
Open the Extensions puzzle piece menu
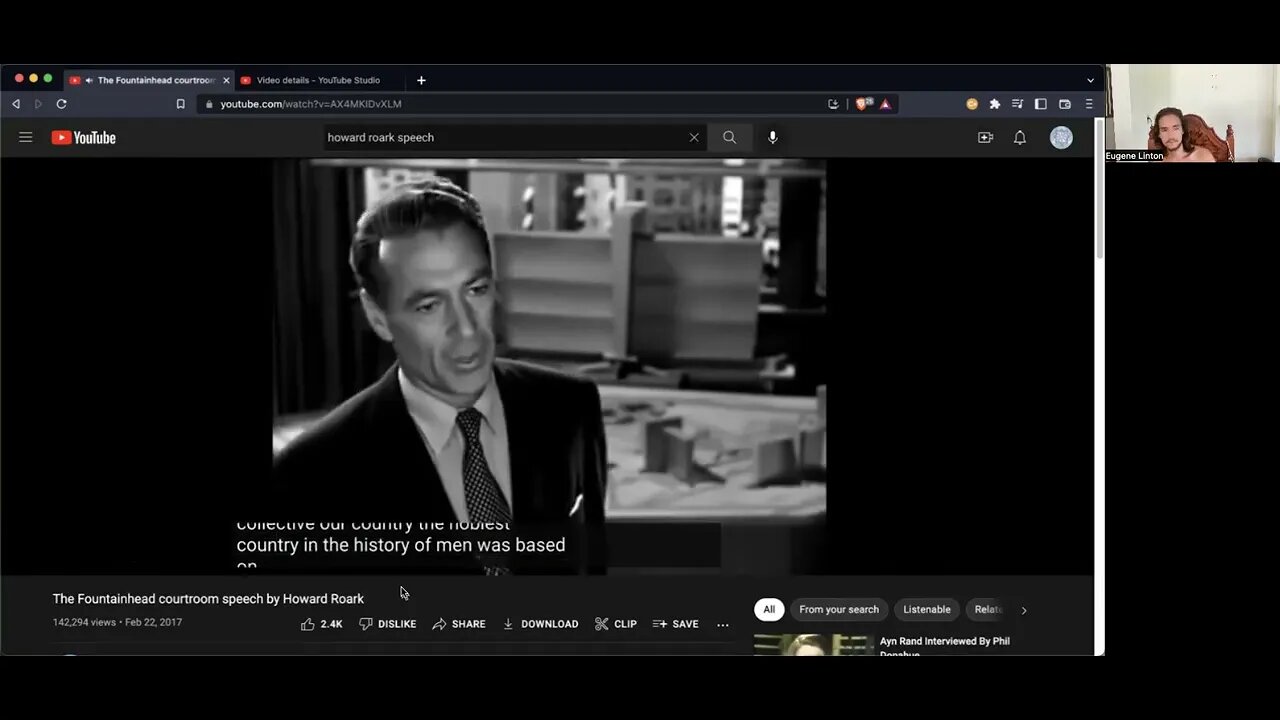tap(995, 104)
